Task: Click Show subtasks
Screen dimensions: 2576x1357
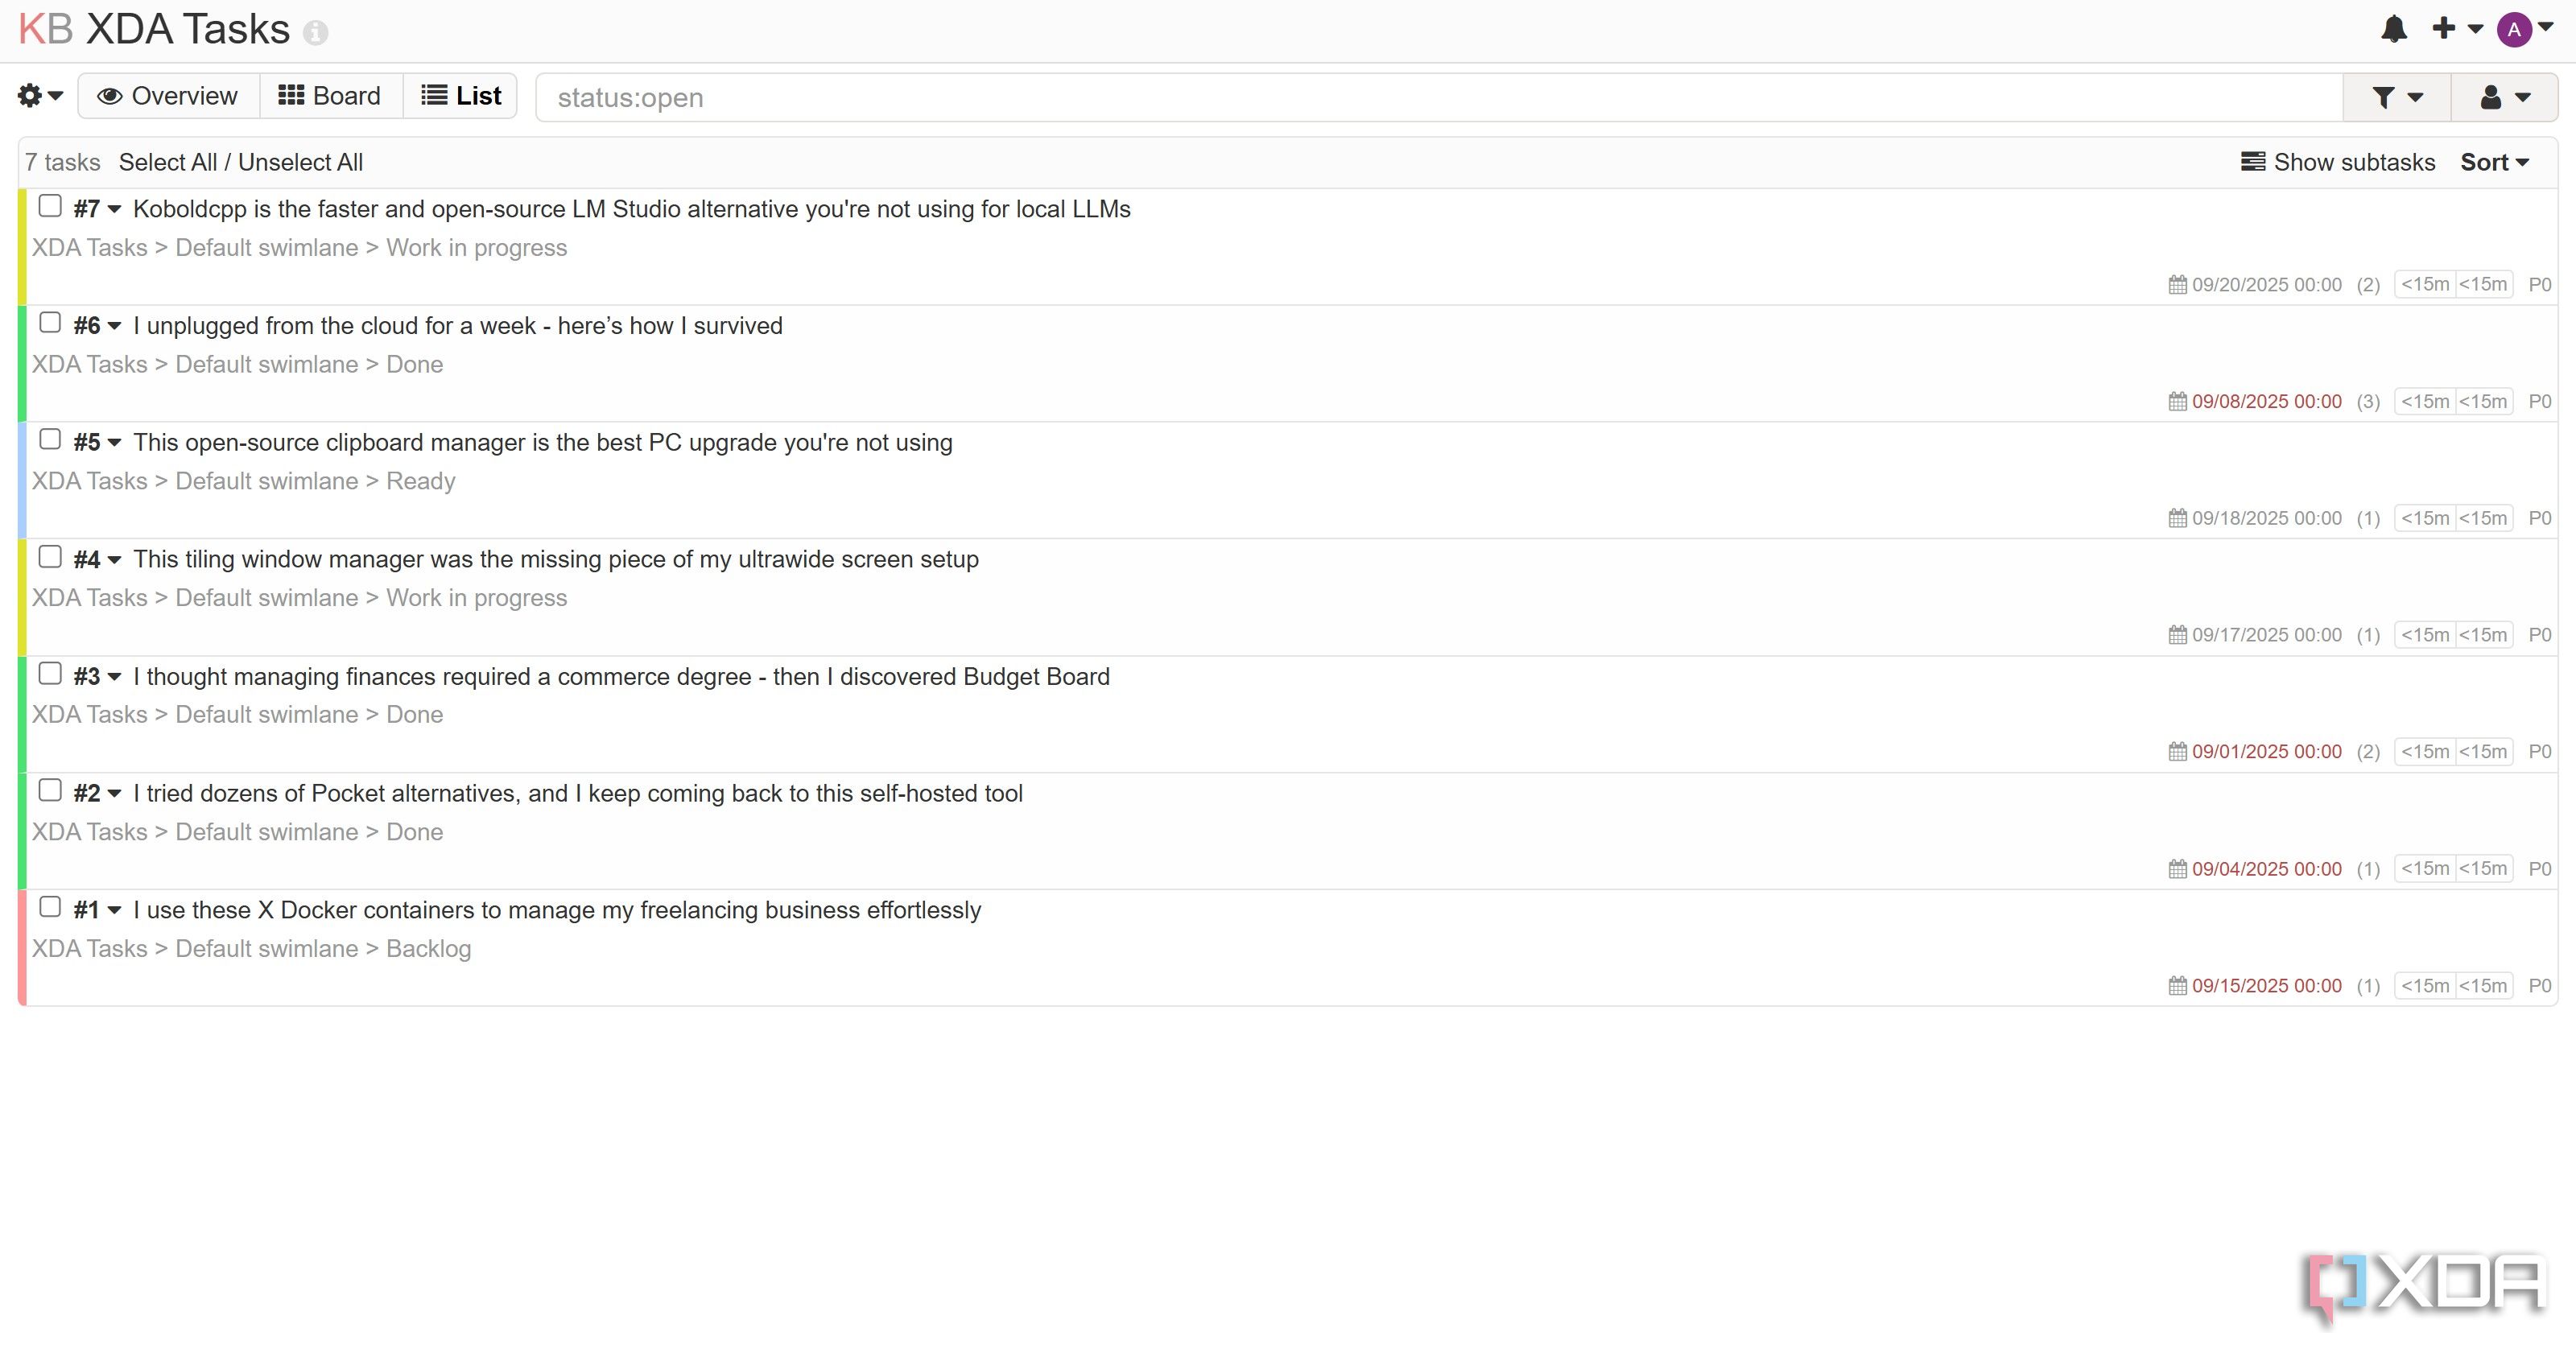Action: coord(2338,162)
